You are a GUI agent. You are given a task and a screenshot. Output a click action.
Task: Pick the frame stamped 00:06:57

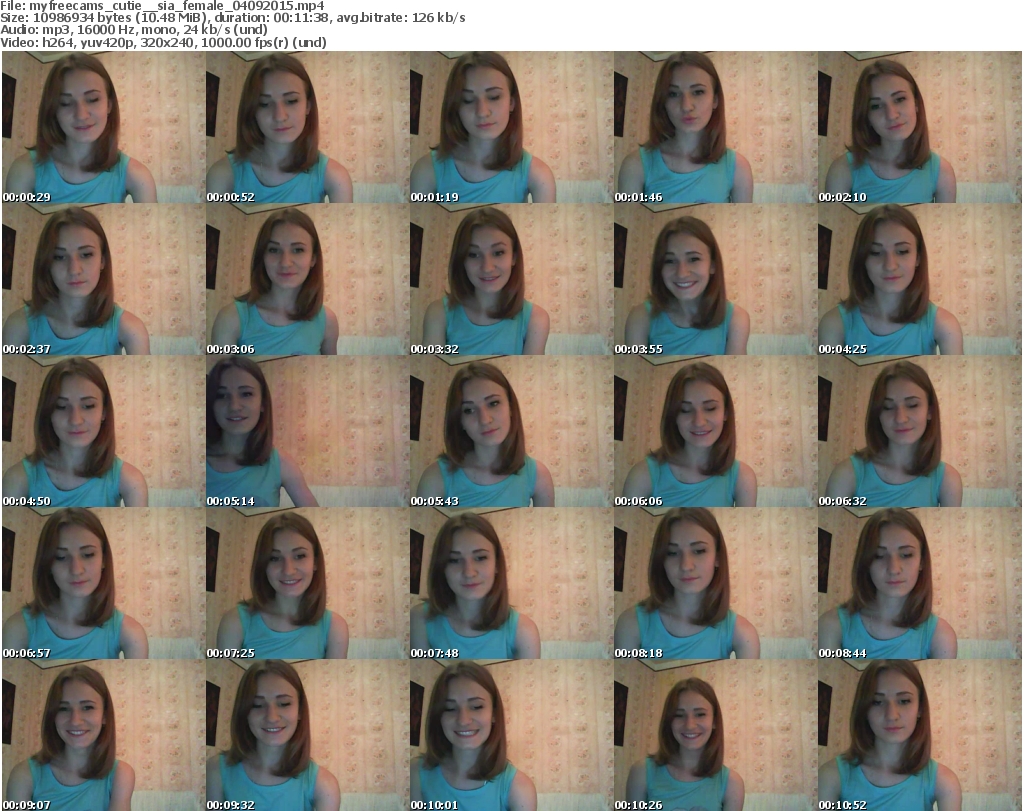(x=103, y=583)
